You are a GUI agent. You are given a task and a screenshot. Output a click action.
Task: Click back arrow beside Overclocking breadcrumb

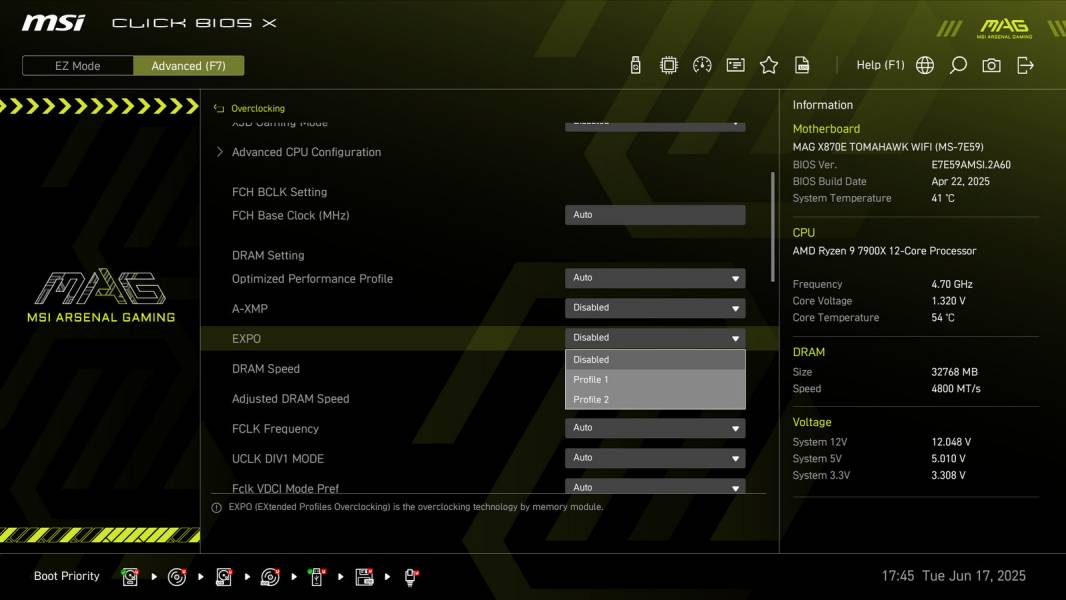(219, 108)
